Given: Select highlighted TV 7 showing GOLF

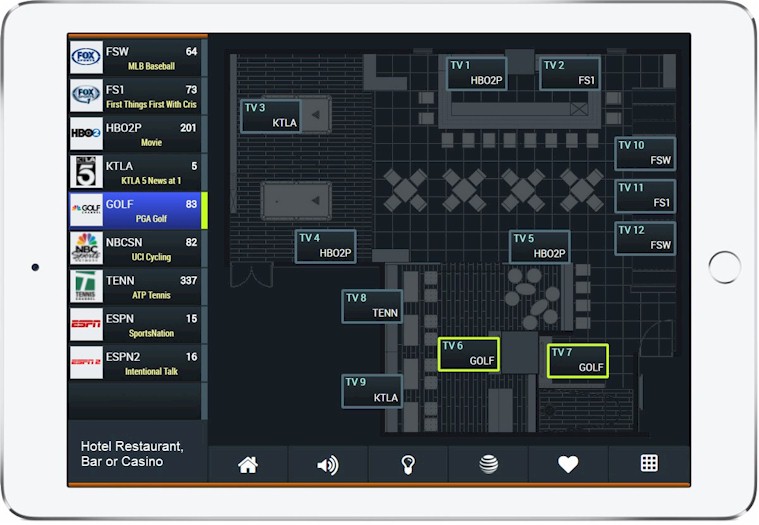Looking at the screenshot, I should click(577, 360).
